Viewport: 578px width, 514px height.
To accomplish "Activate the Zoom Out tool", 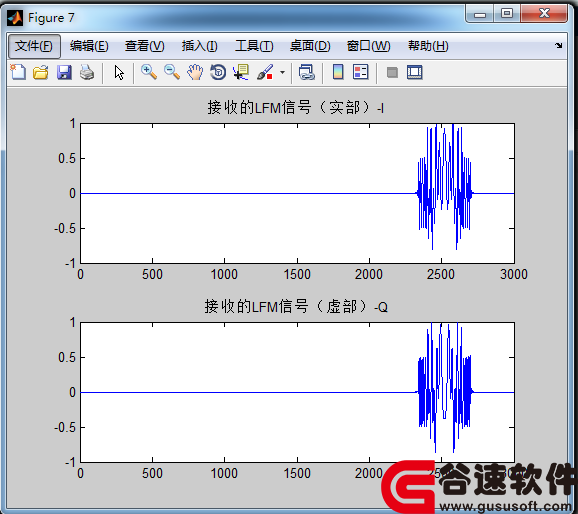I will click(x=172, y=72).
